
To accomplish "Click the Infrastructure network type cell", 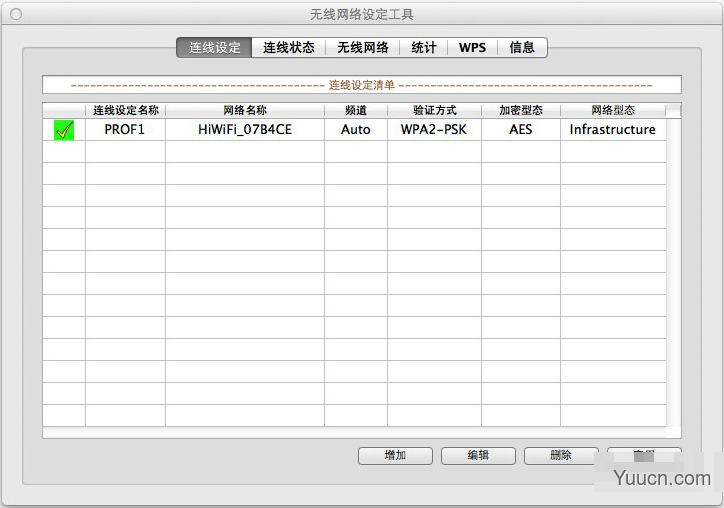I will pos(613,130).
